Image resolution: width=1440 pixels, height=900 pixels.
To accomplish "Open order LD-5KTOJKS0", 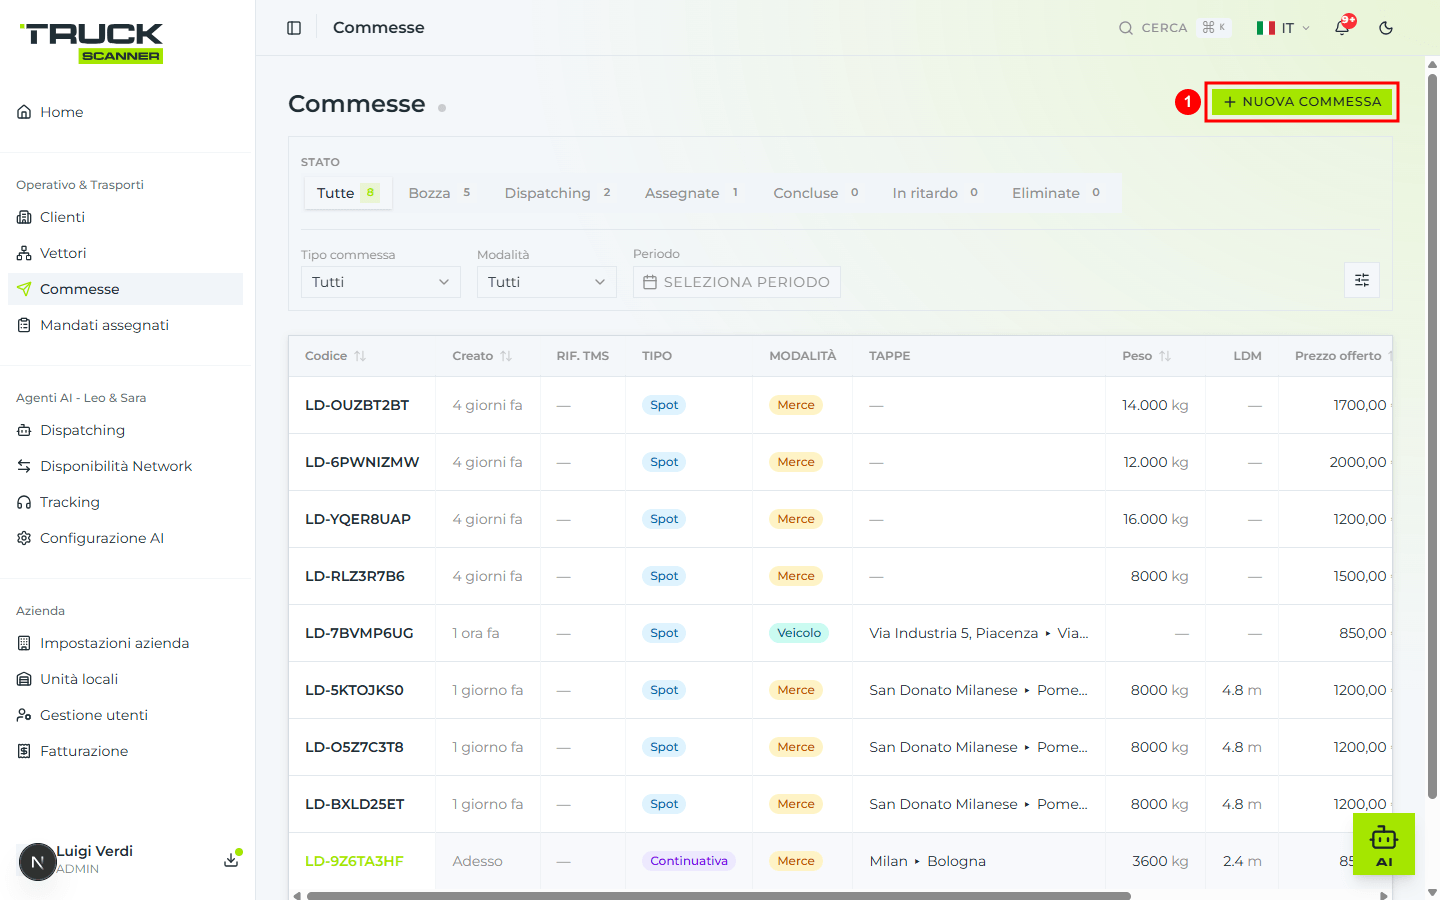I will point(354,690).
